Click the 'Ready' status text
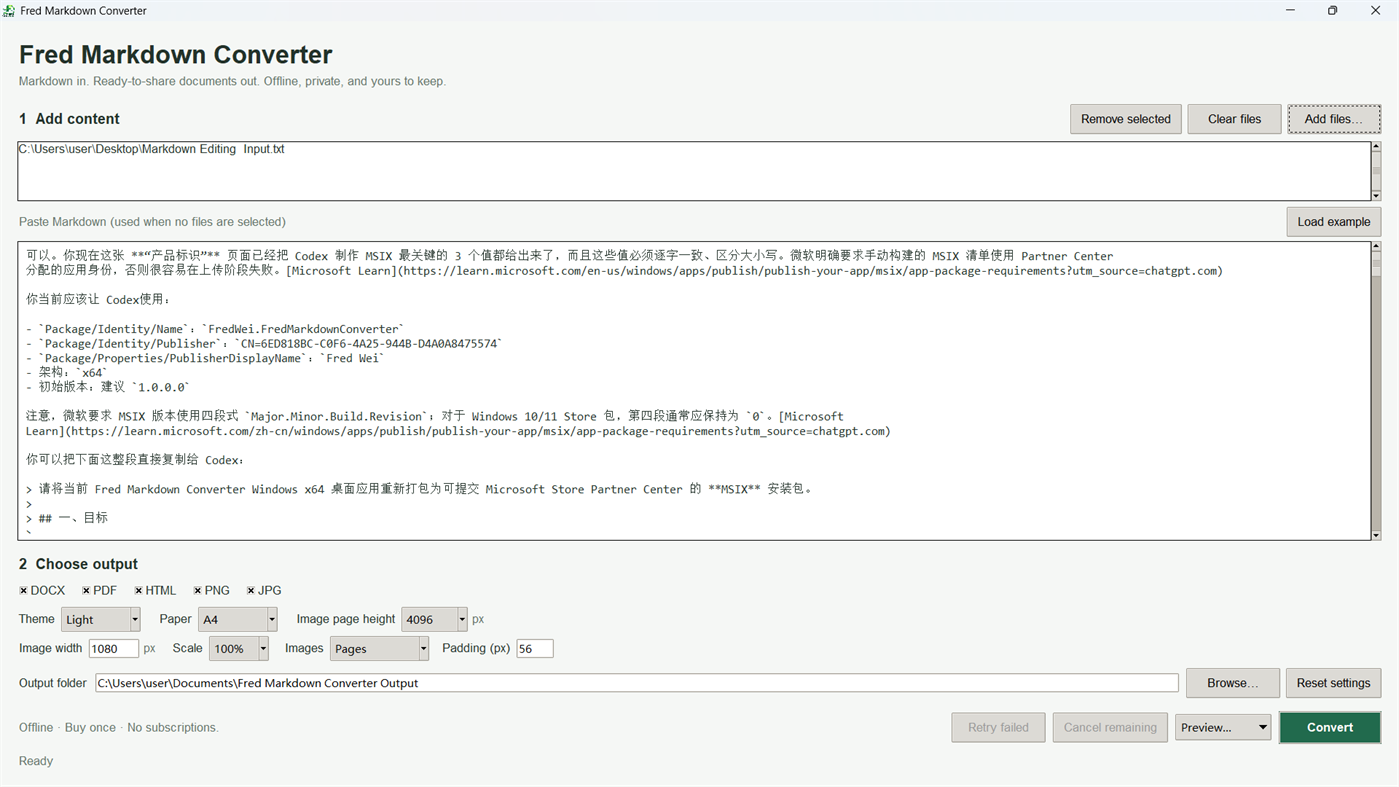 [x=36, y=762]
